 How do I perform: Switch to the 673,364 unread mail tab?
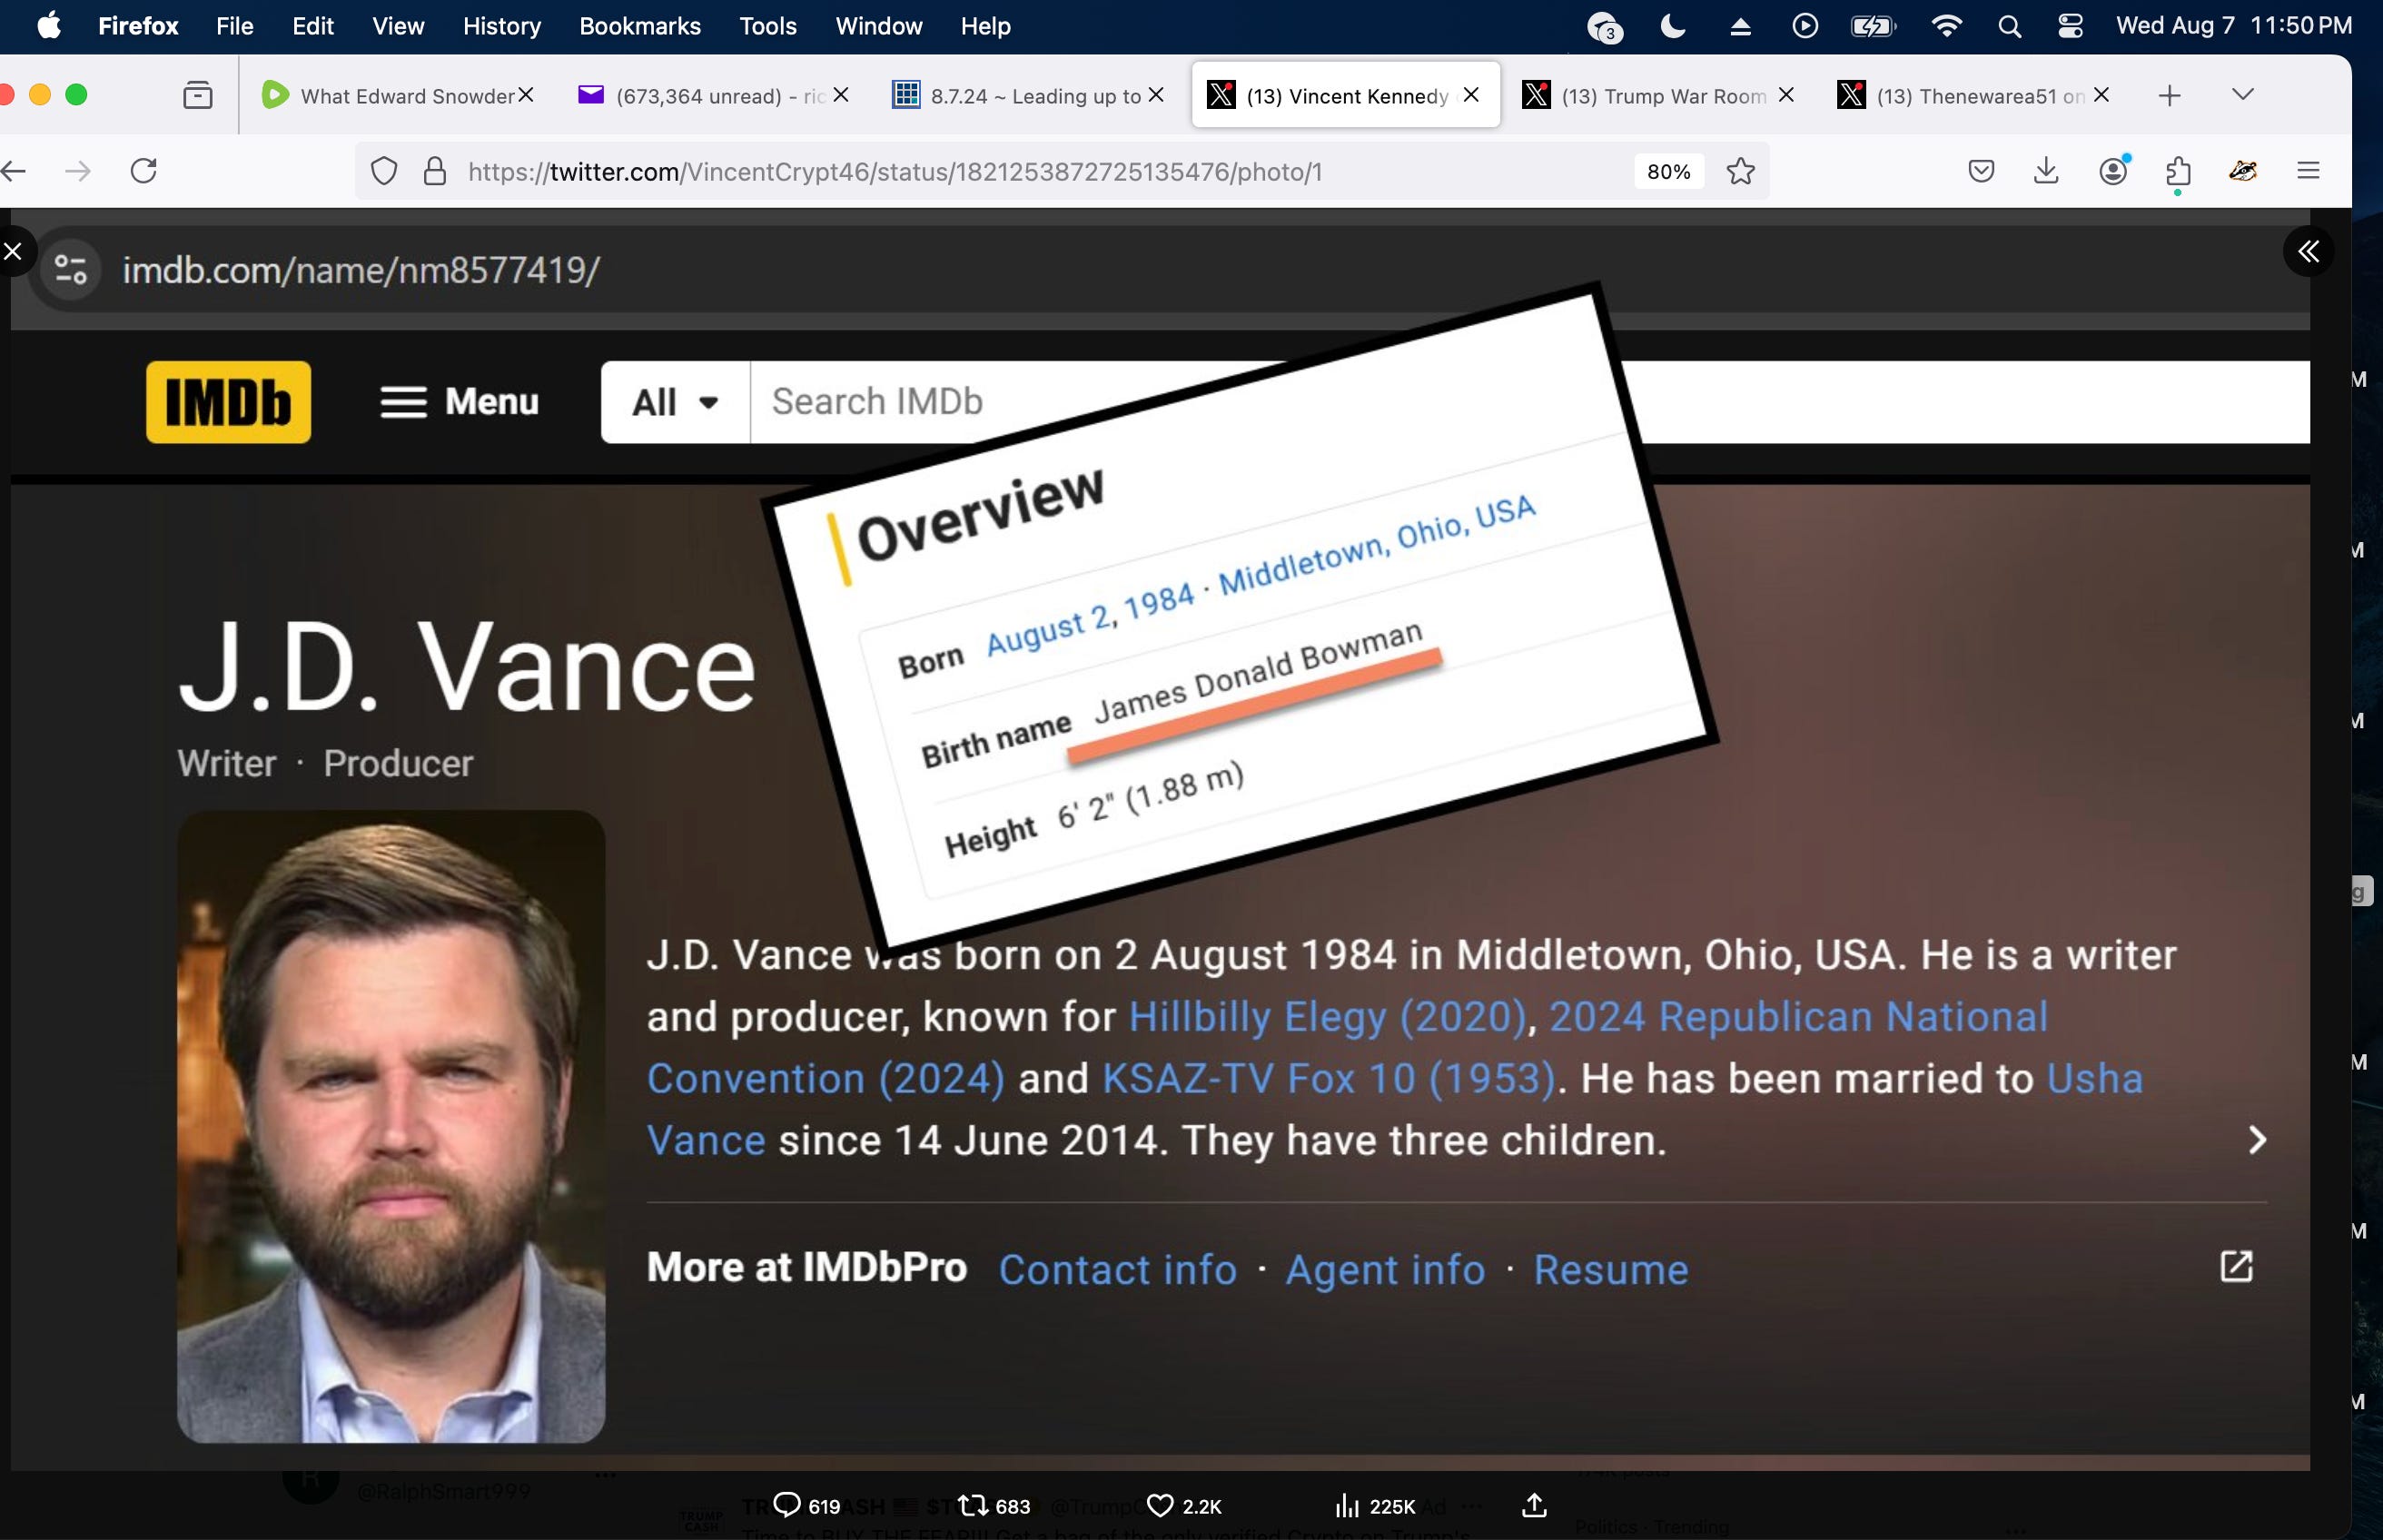713,96
